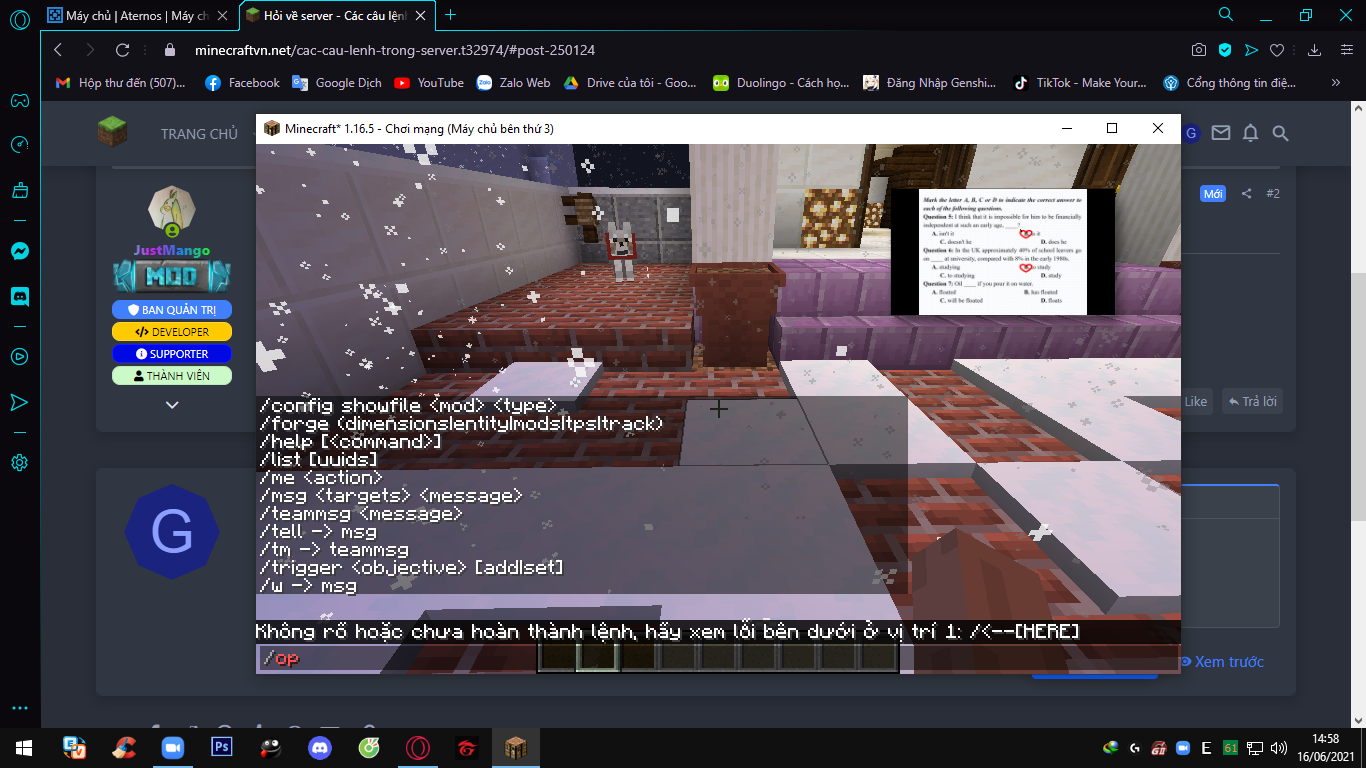Open the ad blocker shield icon
Screen dimensions: 1366x768
1225,50
